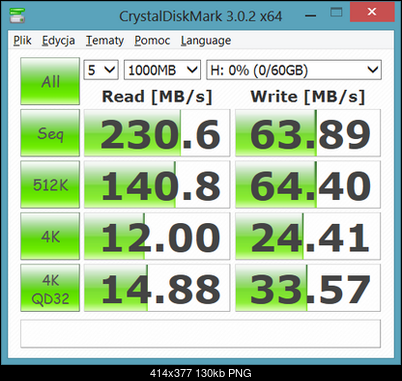Screen dimensions: 402x381
Task: Close the CrystalDiskMark window
Action: [372, 13]
